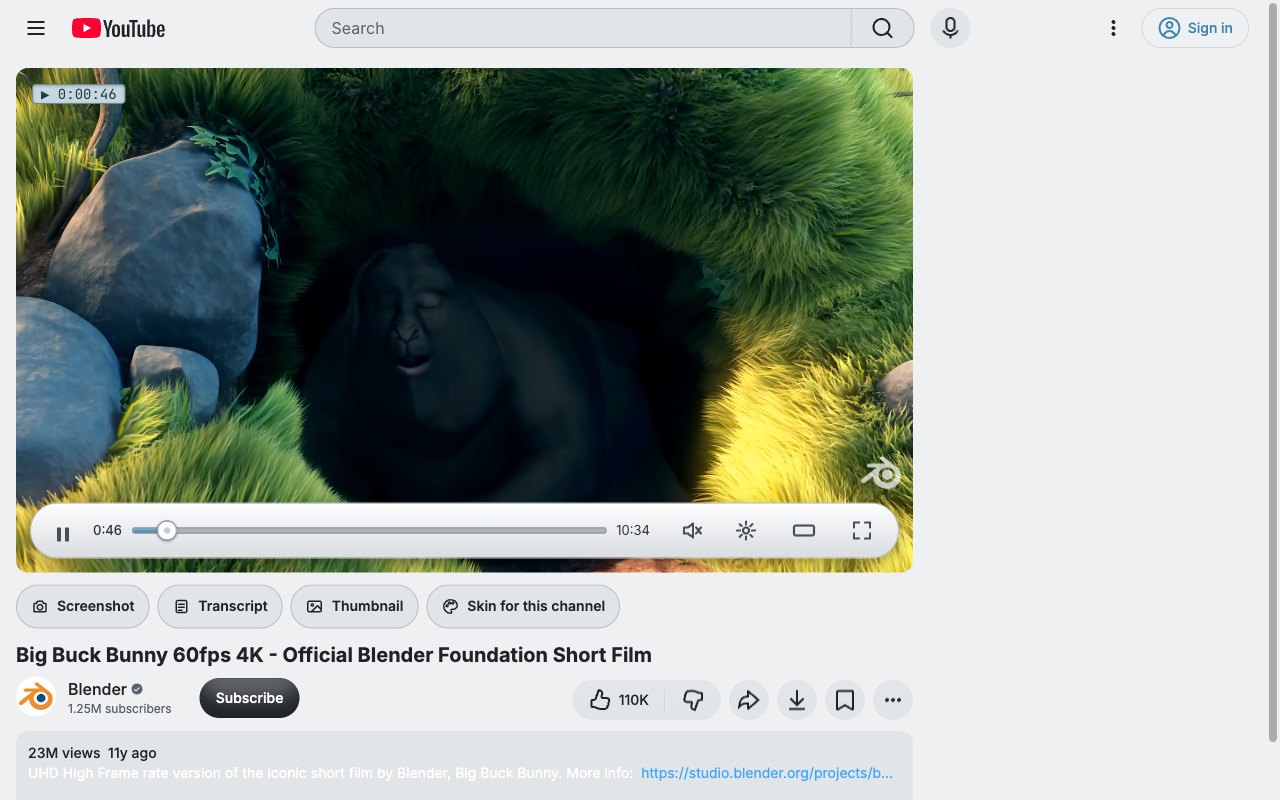The height and width of the screenshot is (800, 1280).
Task: Click the 23M views text
Action: [64, 753]
